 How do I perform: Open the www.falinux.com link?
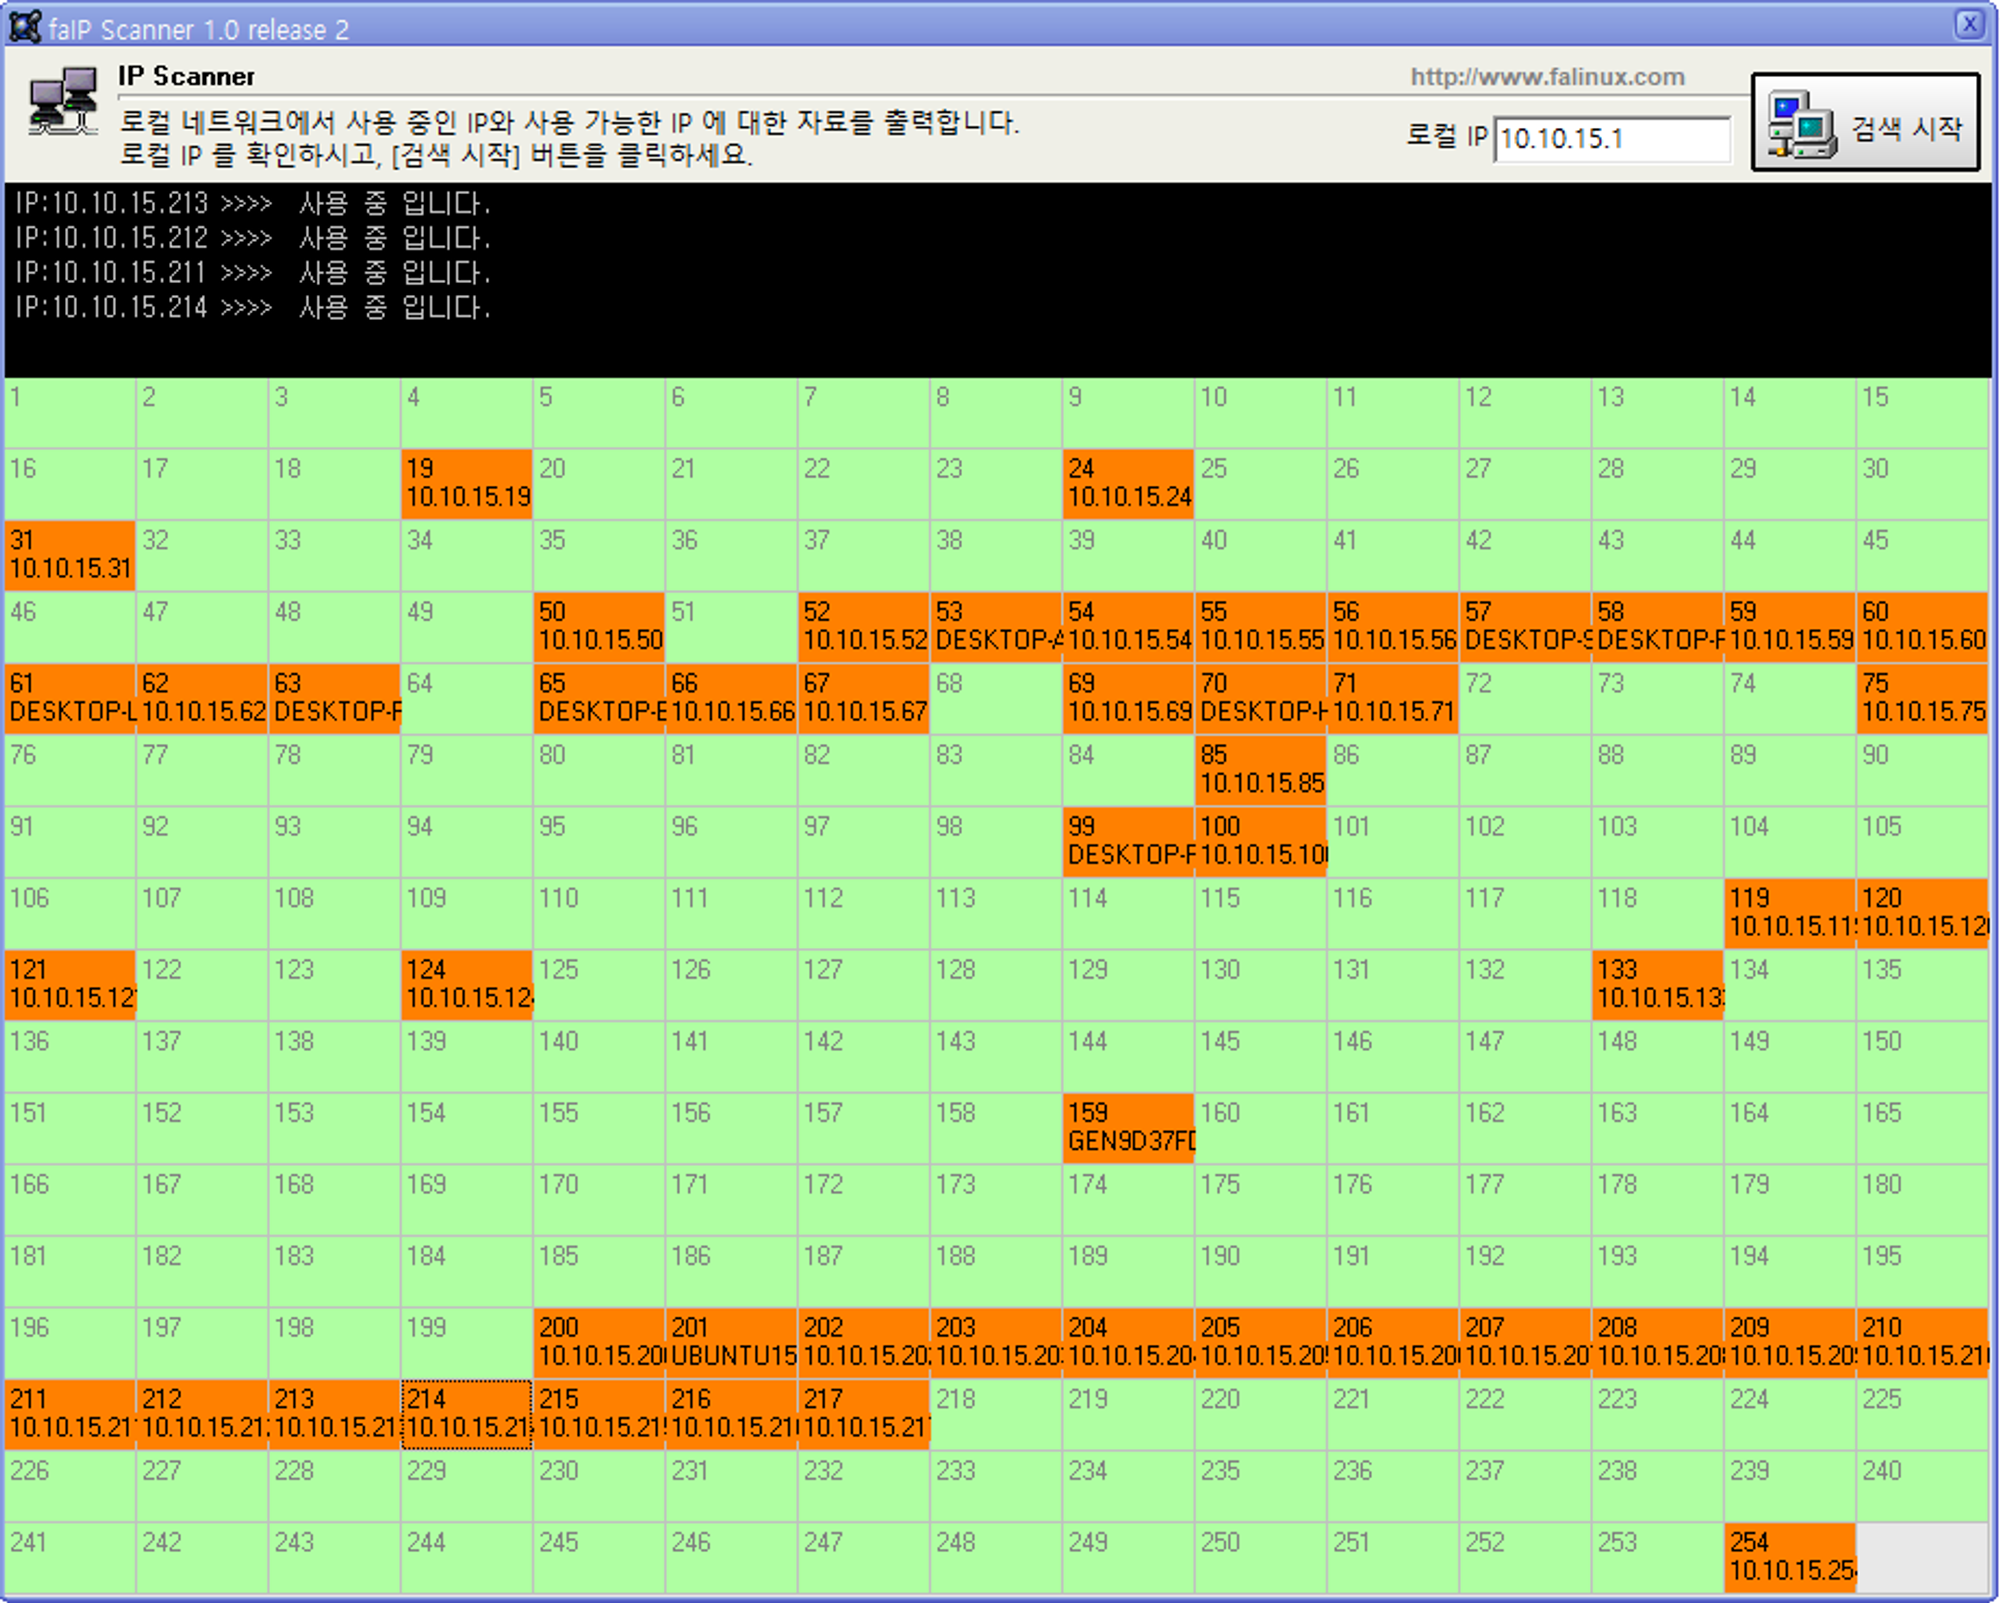click(1547, 77)
